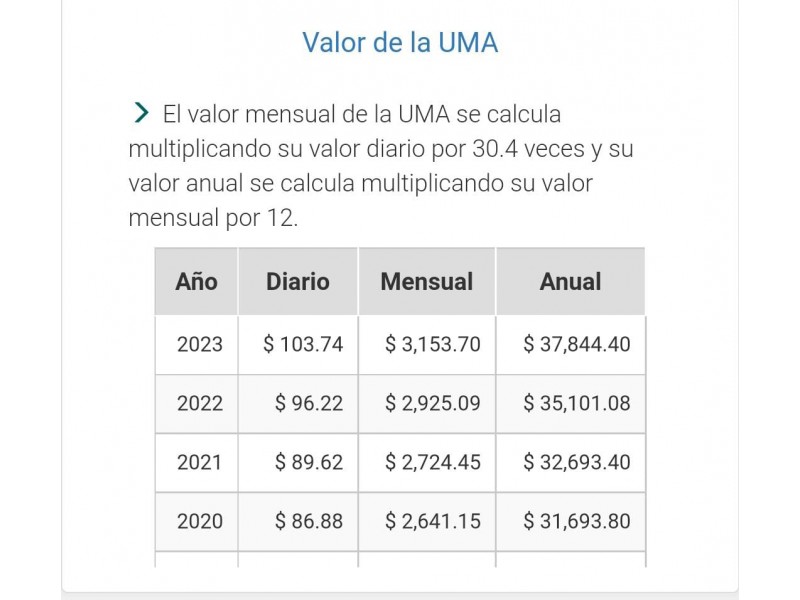Select the Año column header
Screen dimensions: 800x600
click(x=196, y=282)
